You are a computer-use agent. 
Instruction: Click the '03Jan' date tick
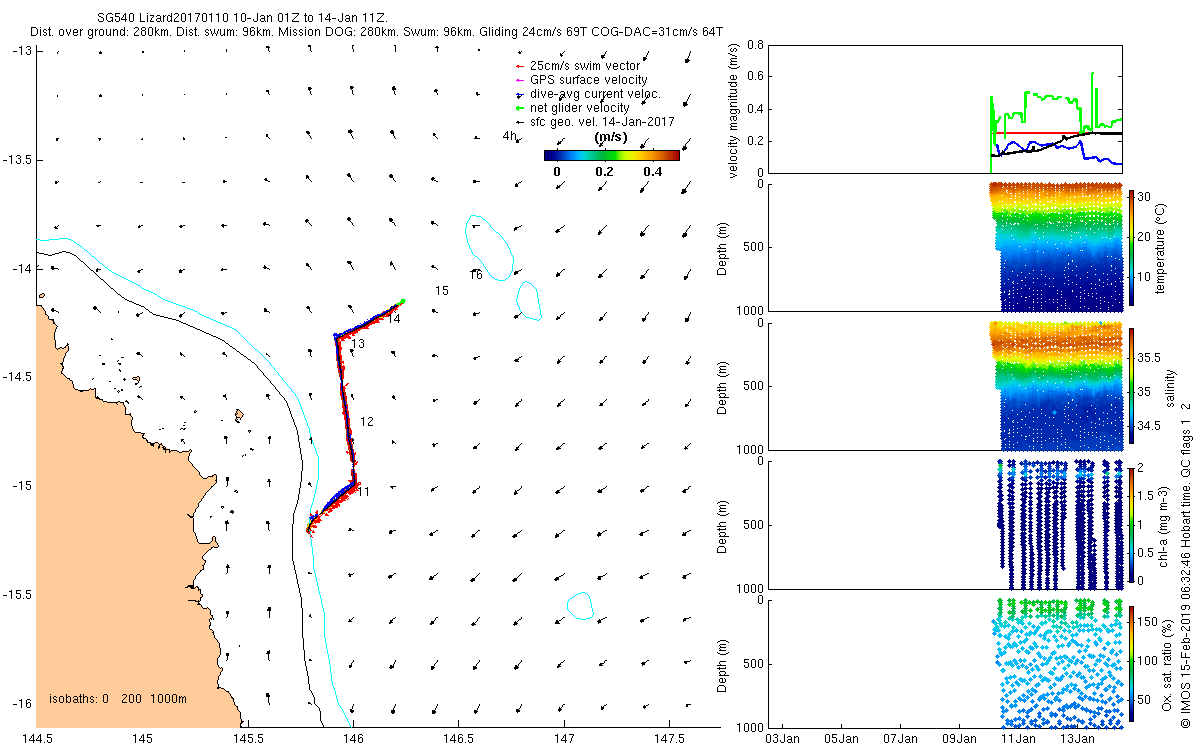(x=783, y=738)
